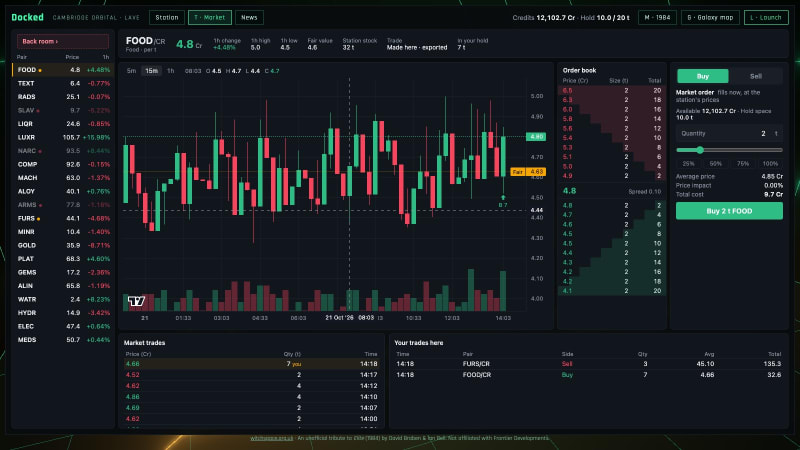The height and width of the screenshot is (450, 800).
Task: Click the 4.66 'you' market trade row
Action: click(x=252, y=364)
